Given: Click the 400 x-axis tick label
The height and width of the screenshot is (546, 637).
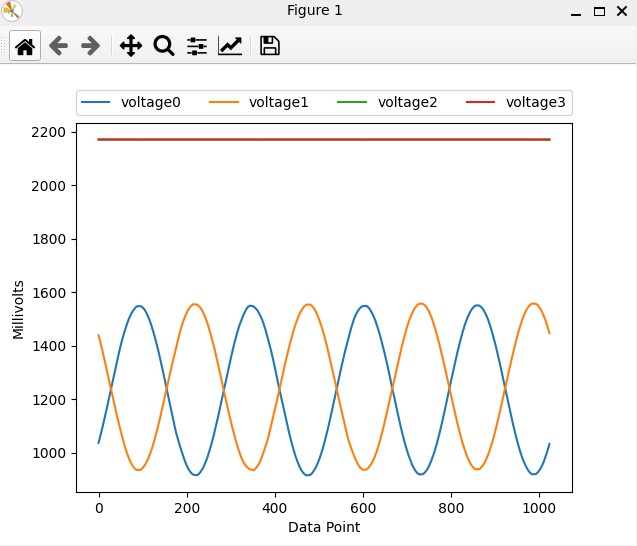Looking at the screenshot, I should (275, 508).
